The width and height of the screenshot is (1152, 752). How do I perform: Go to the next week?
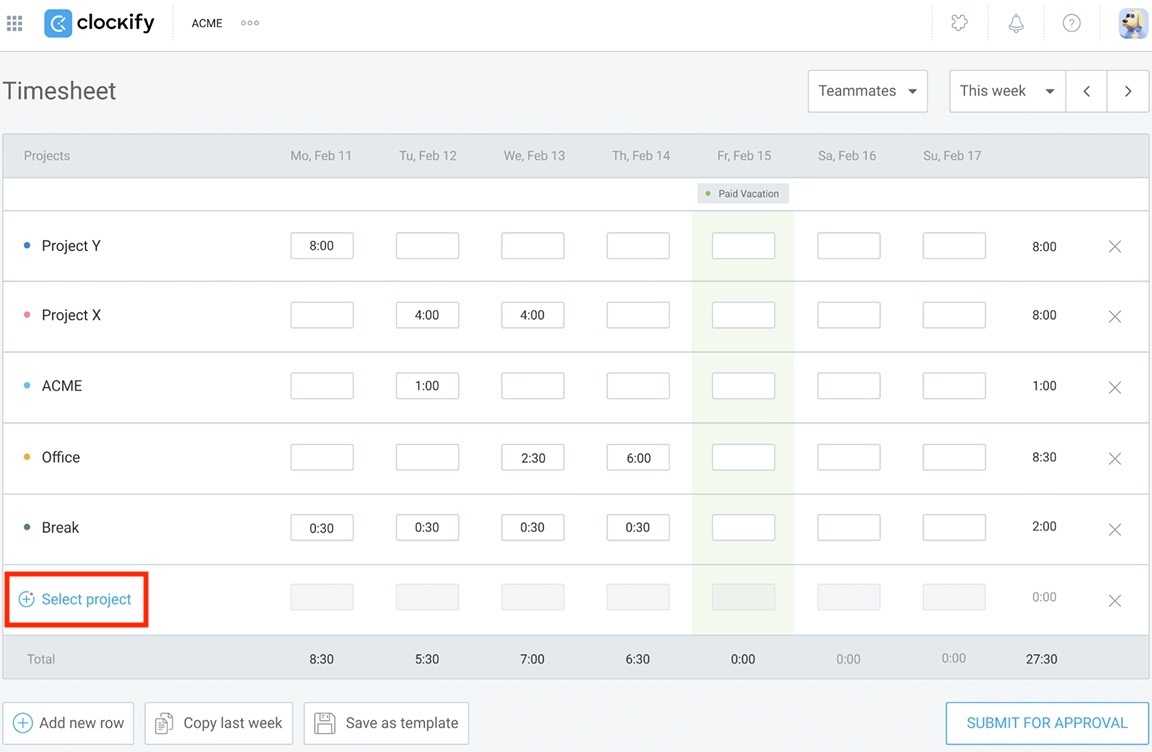pos(1128,91)
